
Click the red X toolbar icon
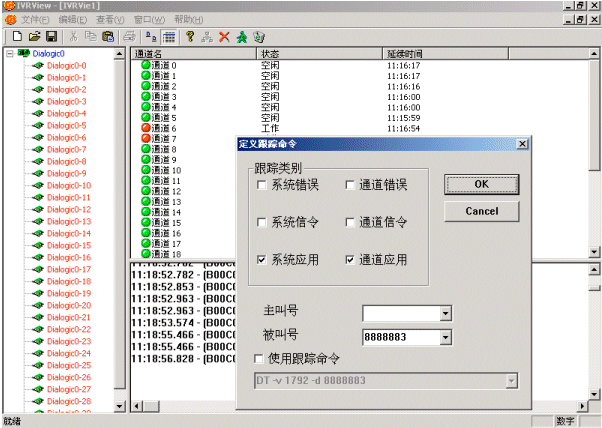[224, 36]
